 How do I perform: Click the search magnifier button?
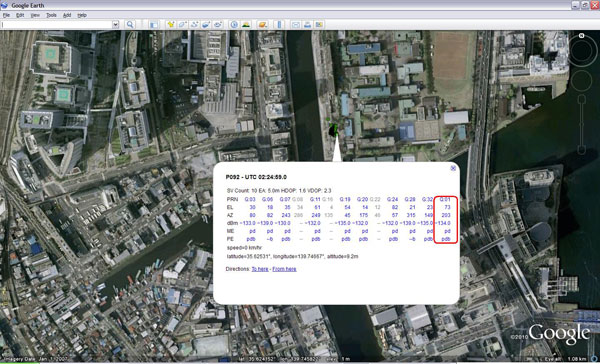coord(130,24)
